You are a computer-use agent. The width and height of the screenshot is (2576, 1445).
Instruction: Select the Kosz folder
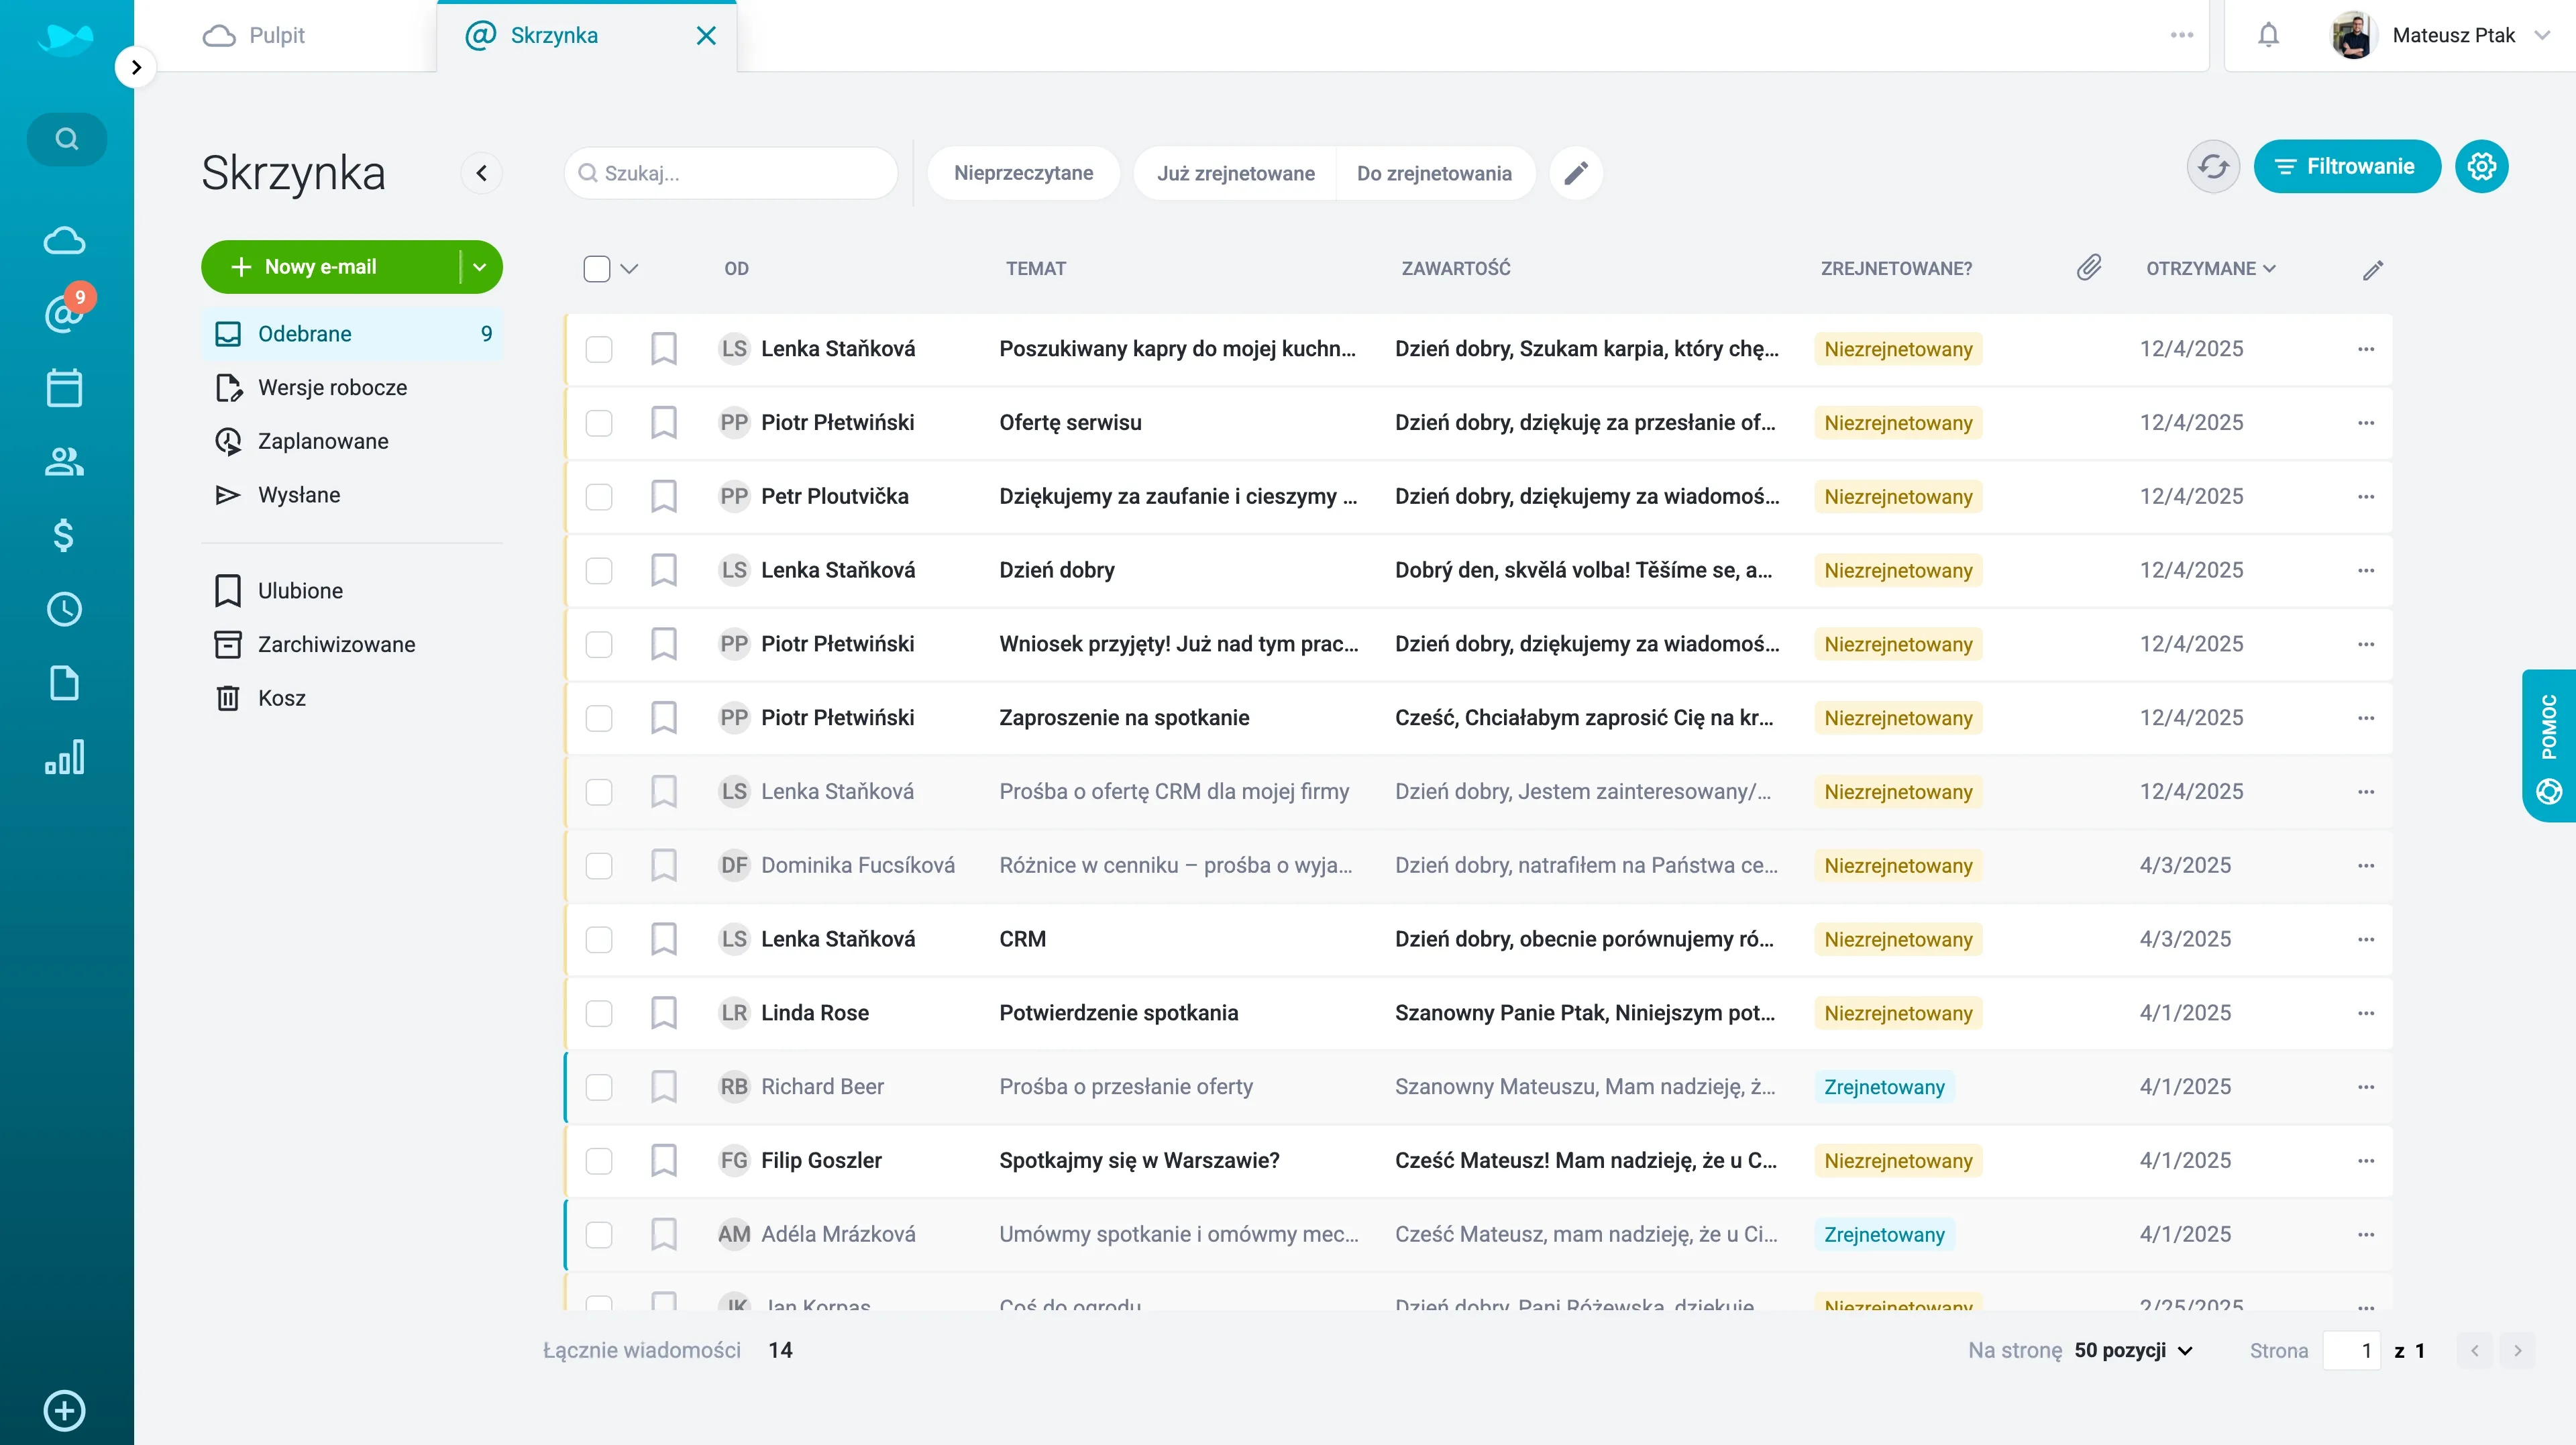282,697
